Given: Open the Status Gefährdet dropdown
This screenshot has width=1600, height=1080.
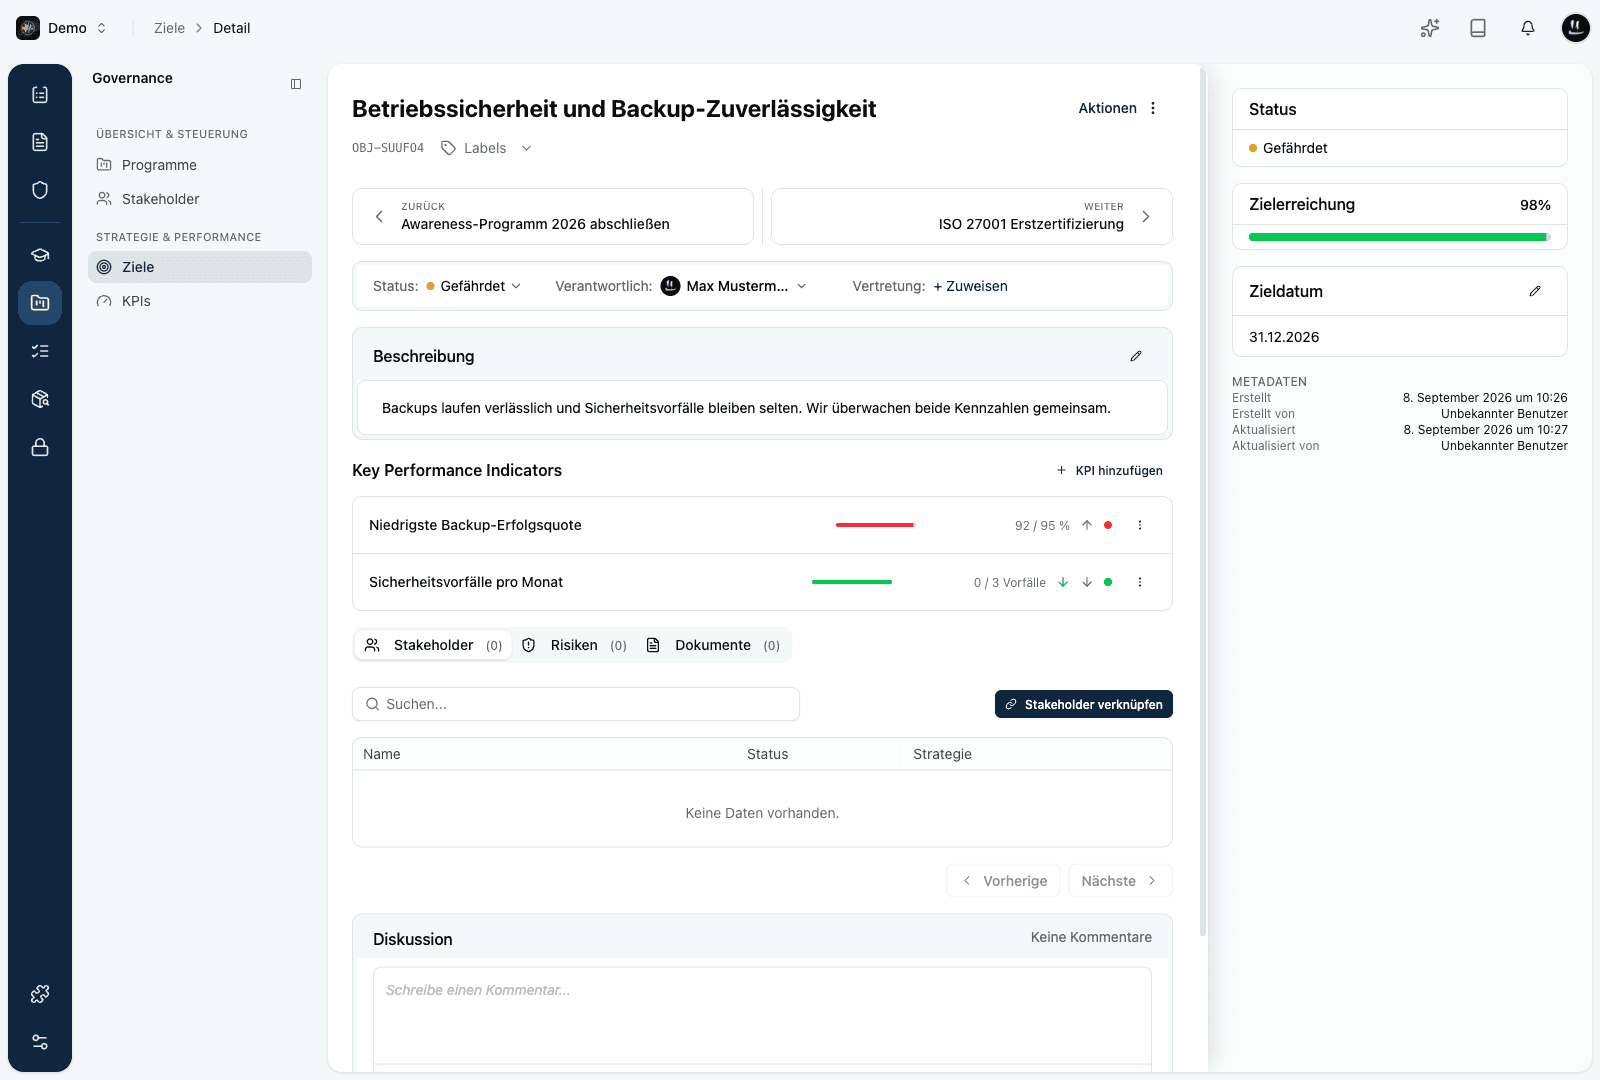Looking at the screenshot, I should (x=474, y=286).
